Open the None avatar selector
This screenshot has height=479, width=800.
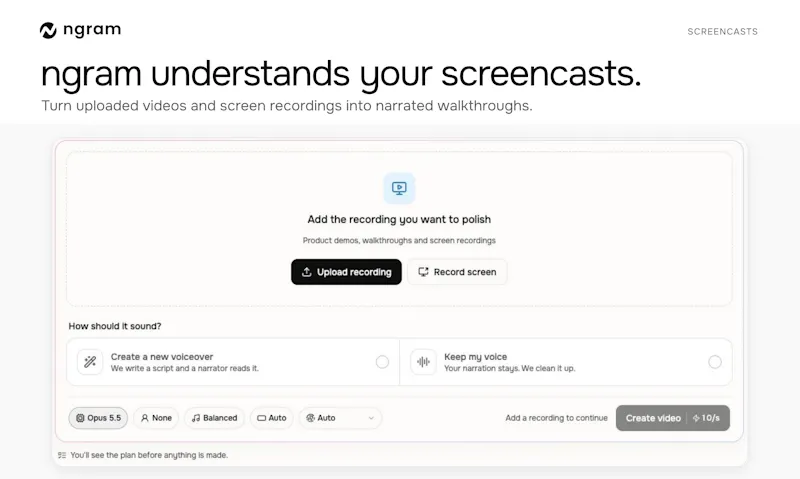(156, 418)
